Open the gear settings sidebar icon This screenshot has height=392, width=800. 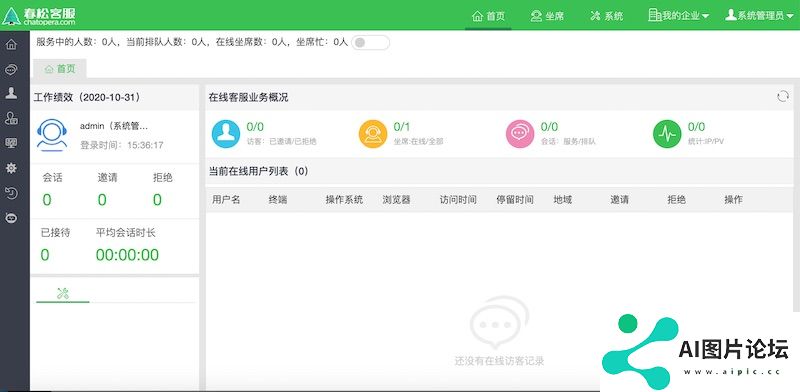coord(11,168)
